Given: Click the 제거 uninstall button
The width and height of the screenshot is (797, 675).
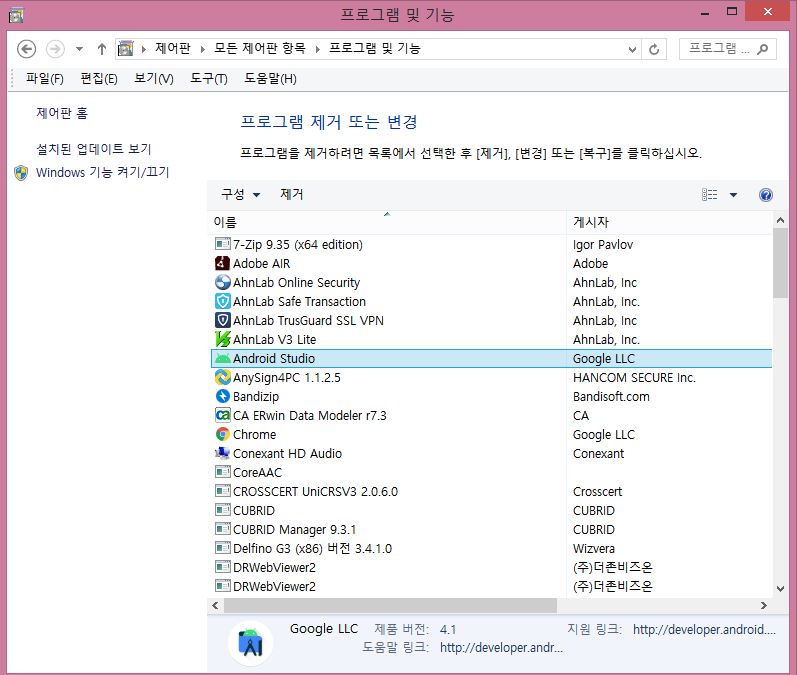Looking at the screenshot, I should coord(292,195).
